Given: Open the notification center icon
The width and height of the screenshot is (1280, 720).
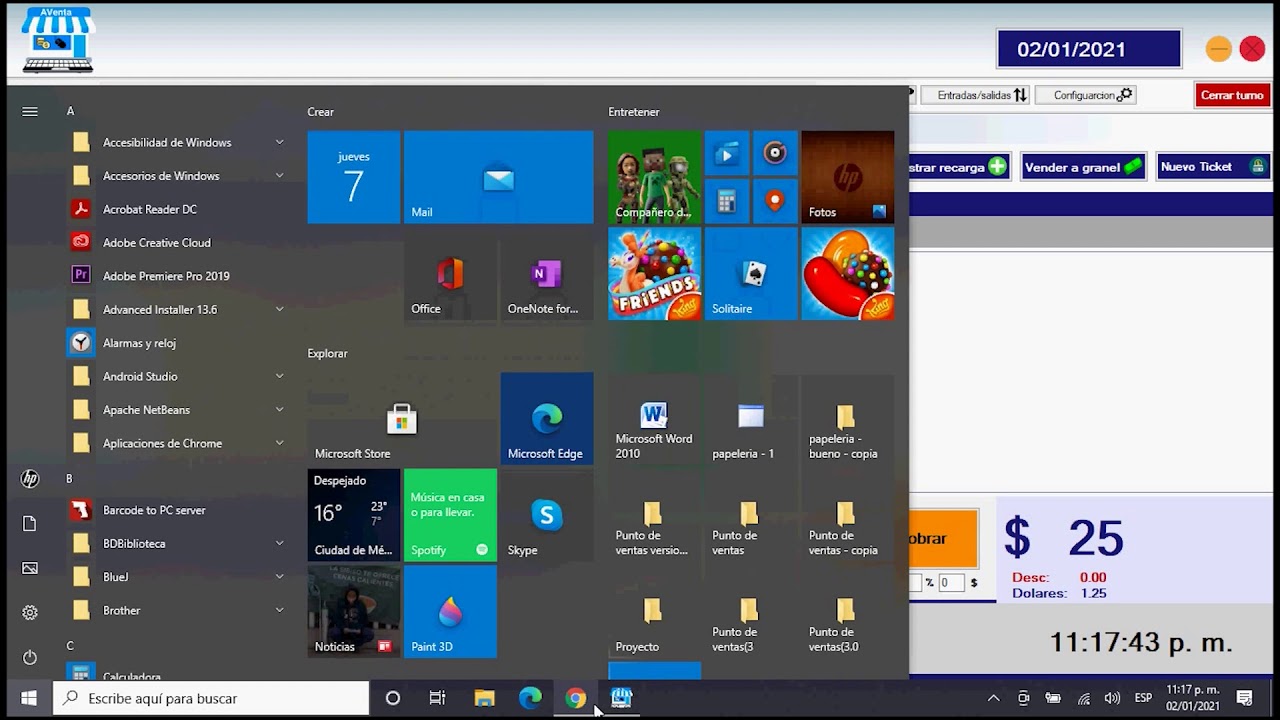Looking at the screenshot, I should point(1245,698).
